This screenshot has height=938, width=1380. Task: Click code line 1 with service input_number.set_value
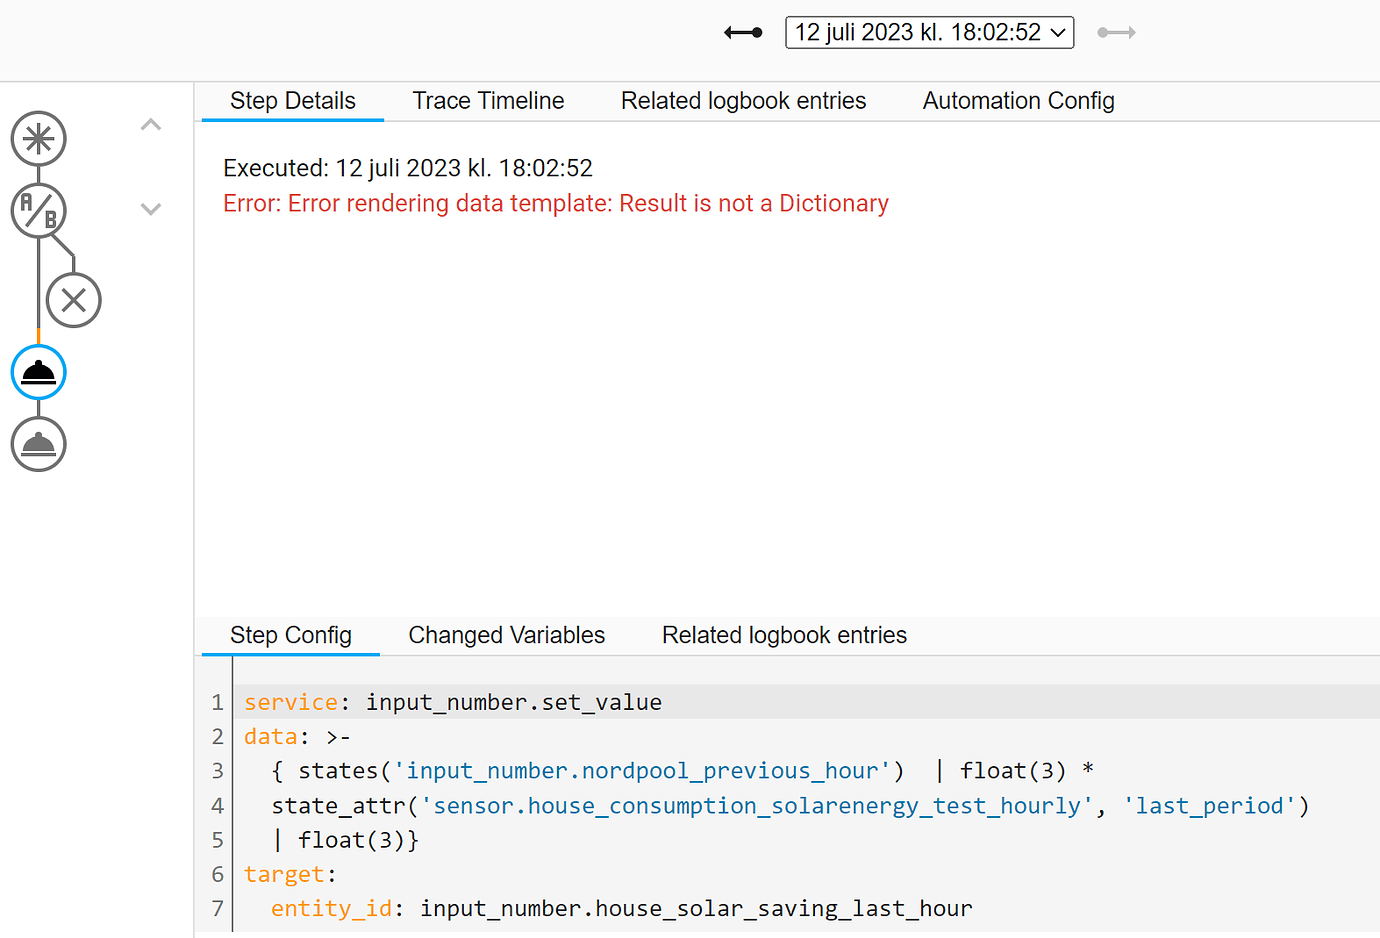(x=453, y=702)
